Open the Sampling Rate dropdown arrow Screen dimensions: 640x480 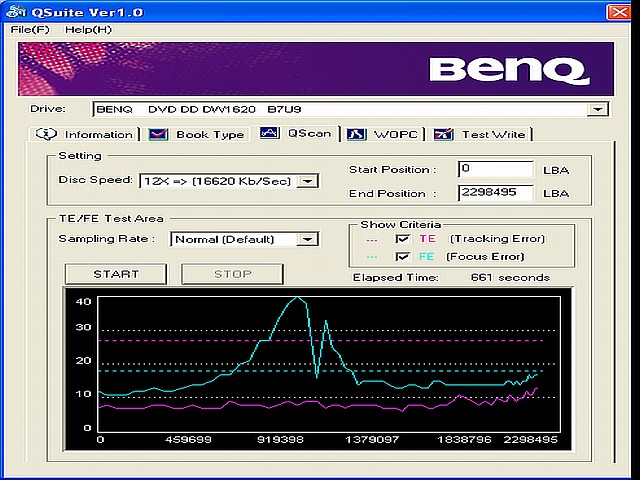click(307, 239)
